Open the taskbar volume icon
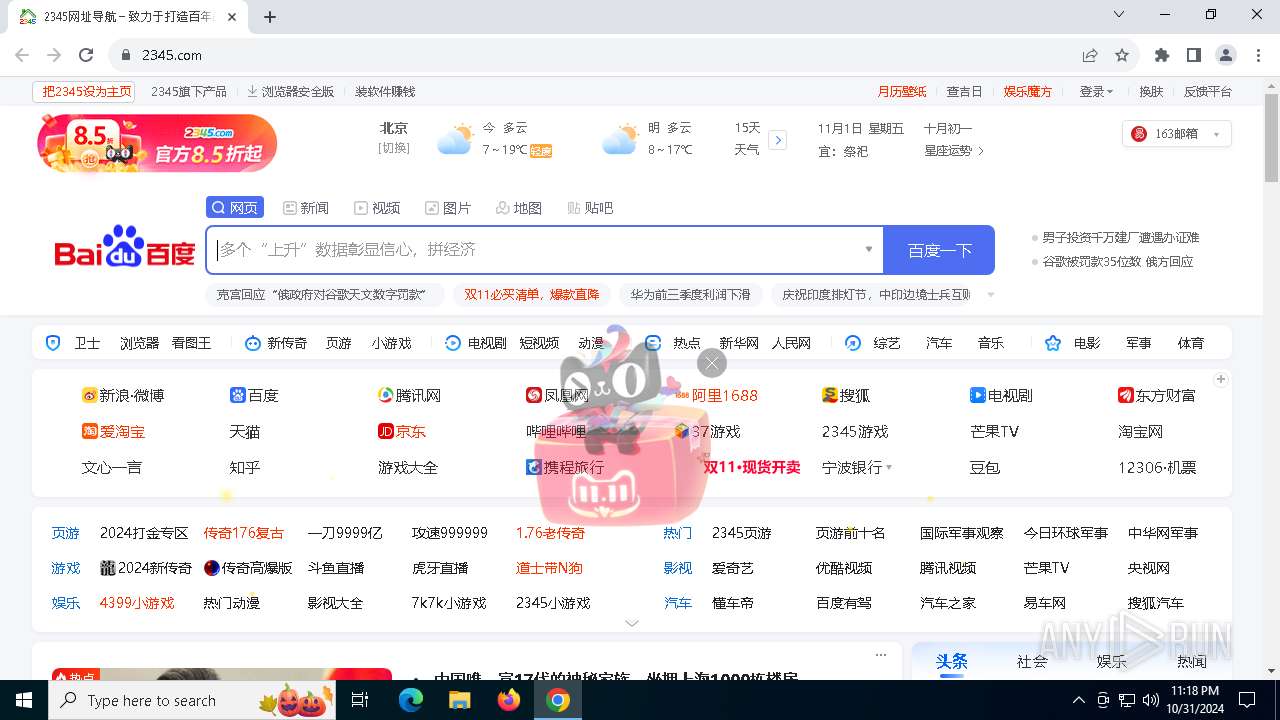The width and height of the screenshot is (1280, 720). (1150, 700)
